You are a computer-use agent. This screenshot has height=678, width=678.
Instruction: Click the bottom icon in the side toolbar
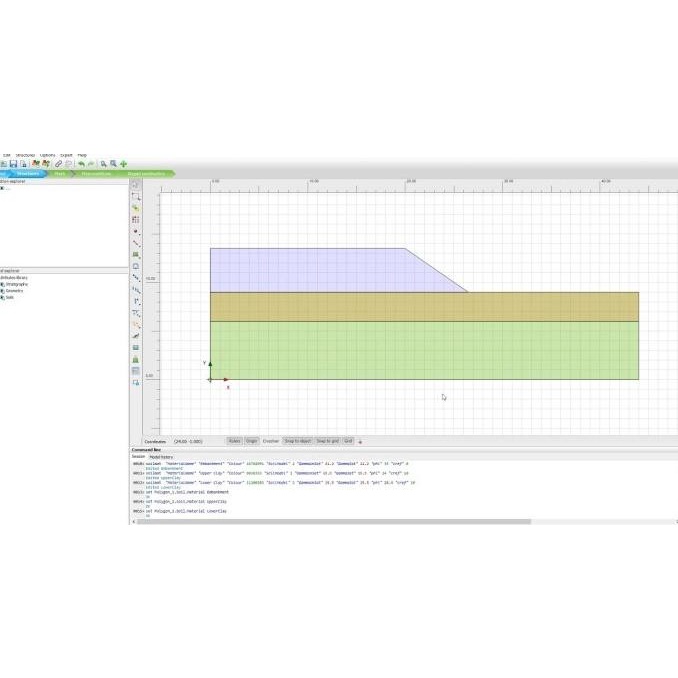pyautogui.click(x=136, y=383)
